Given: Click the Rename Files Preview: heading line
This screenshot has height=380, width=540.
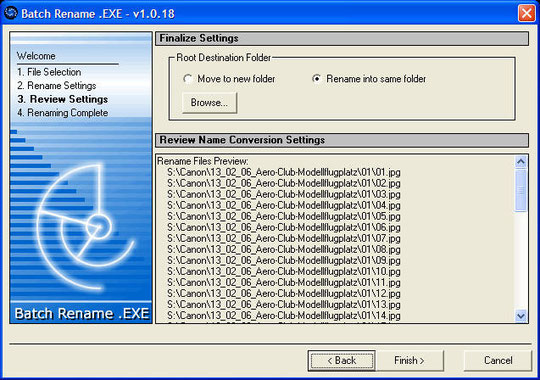Looking at the screenshot, I should (x=202, y=161).
